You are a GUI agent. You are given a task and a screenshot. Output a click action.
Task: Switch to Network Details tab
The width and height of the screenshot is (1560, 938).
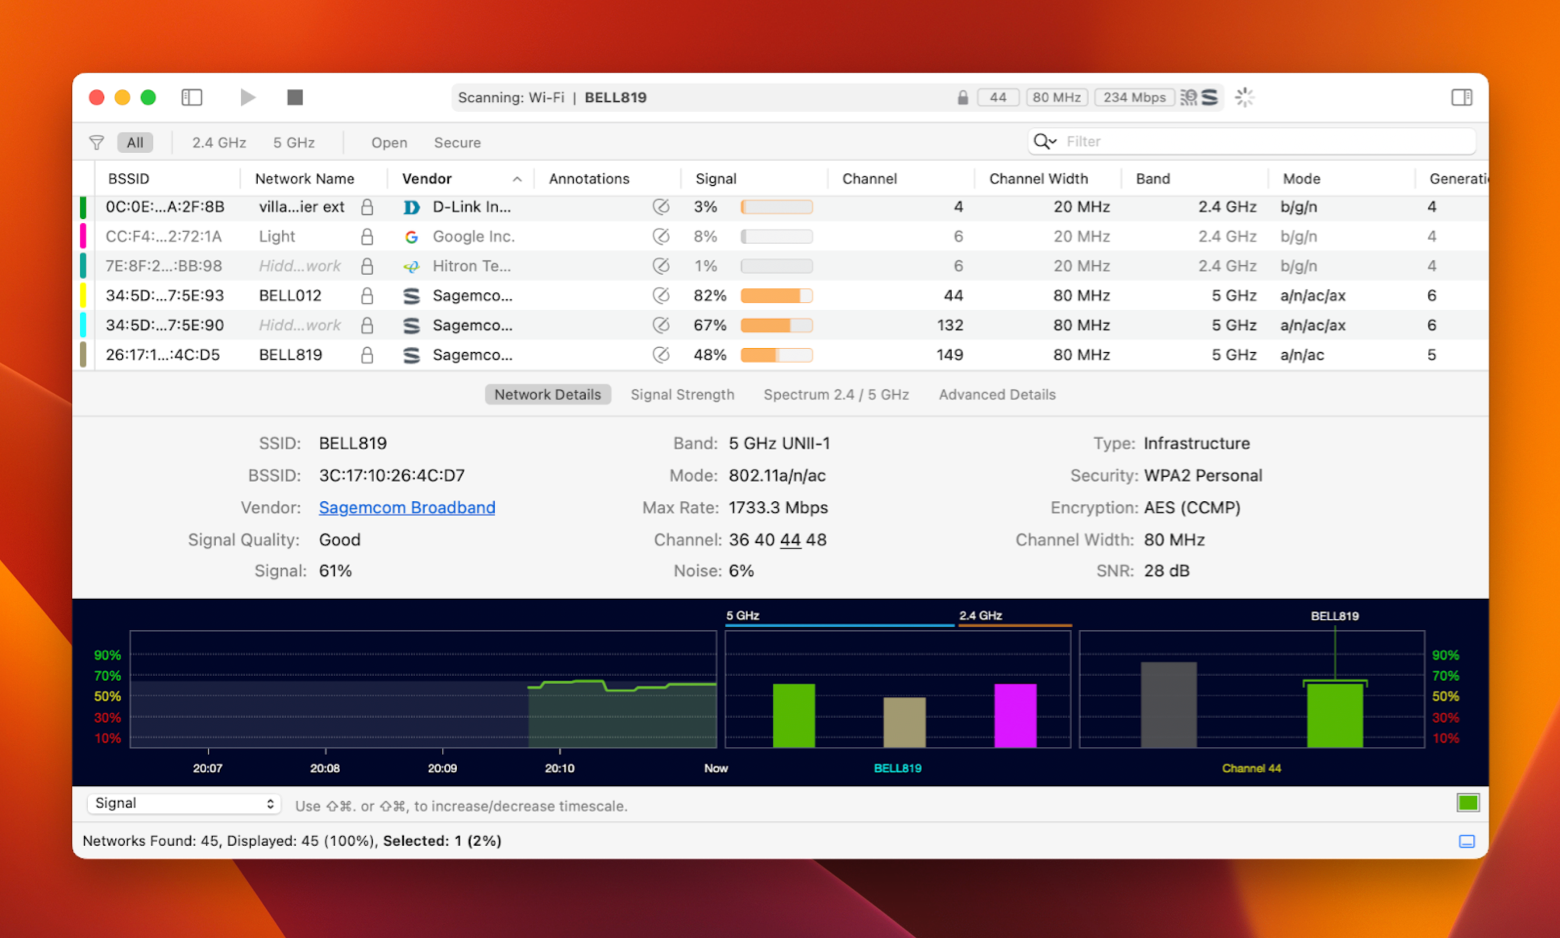click(x=548, y=395)
